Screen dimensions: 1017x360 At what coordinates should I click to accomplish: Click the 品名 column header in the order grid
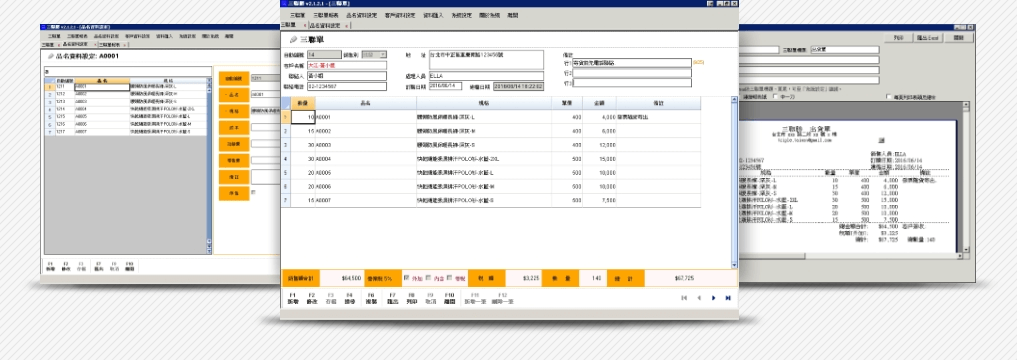[366, 103]
